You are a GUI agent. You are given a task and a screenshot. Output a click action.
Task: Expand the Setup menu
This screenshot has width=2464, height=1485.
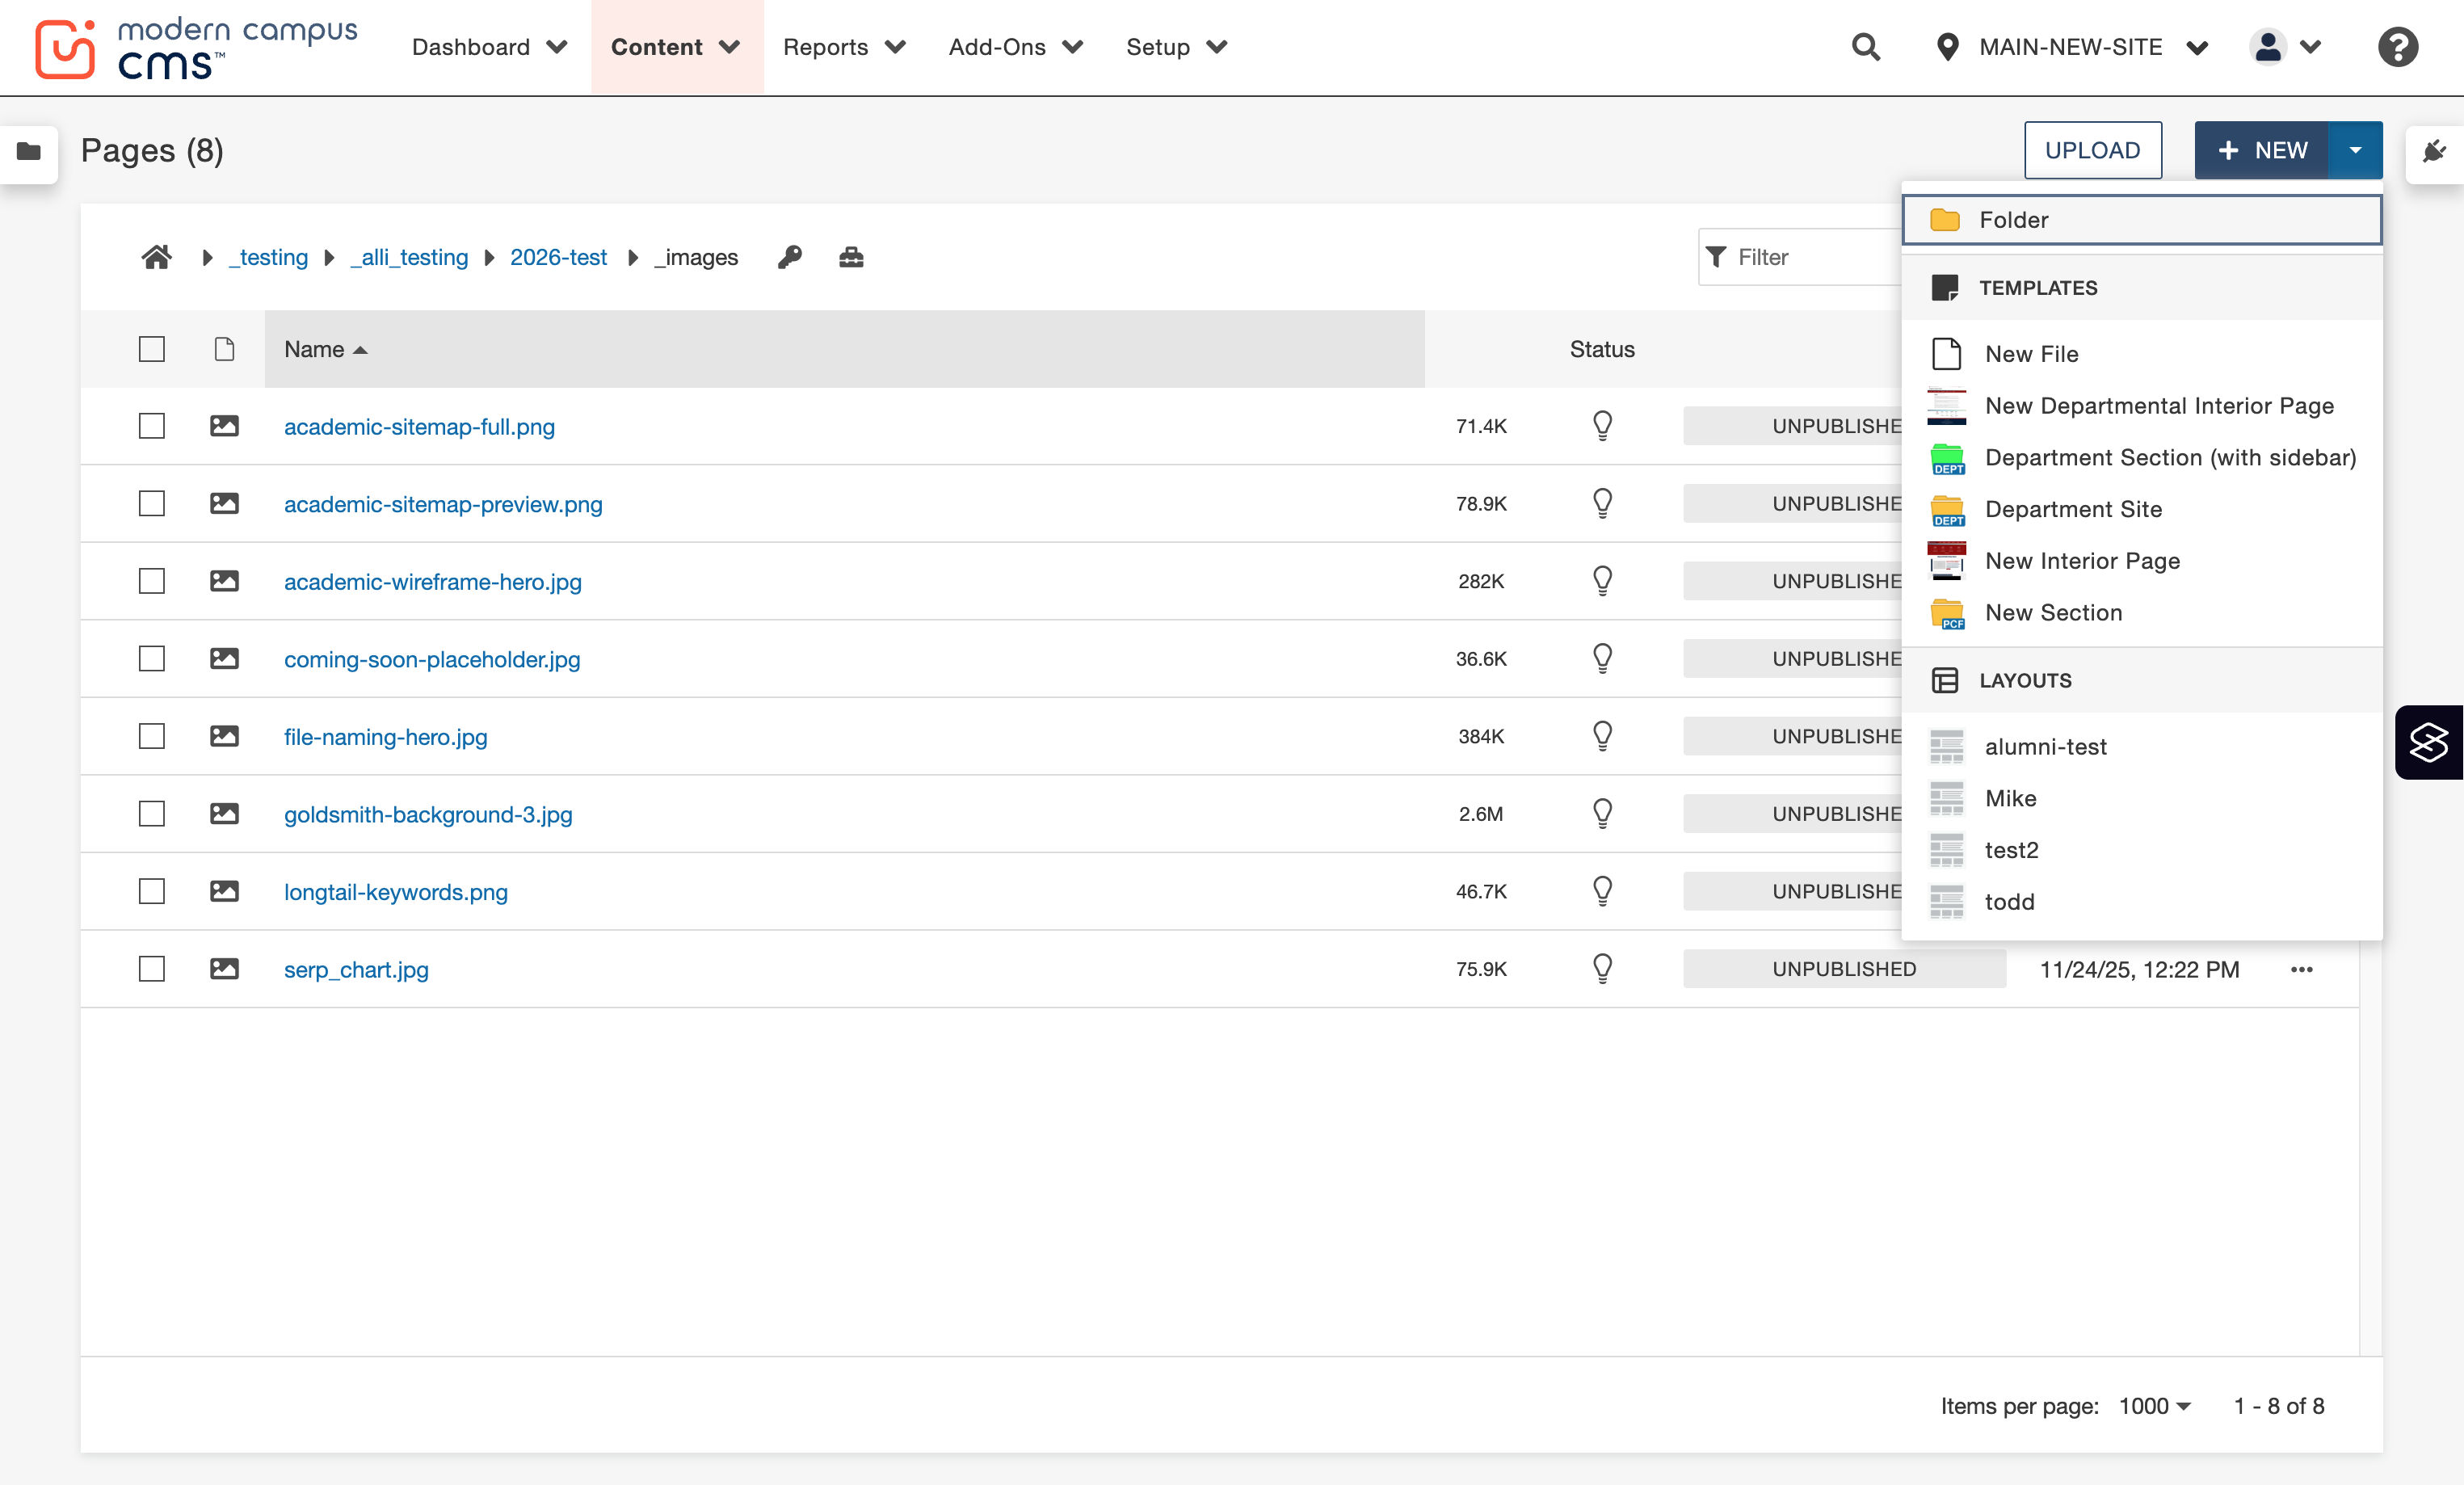coord(1176,47)
